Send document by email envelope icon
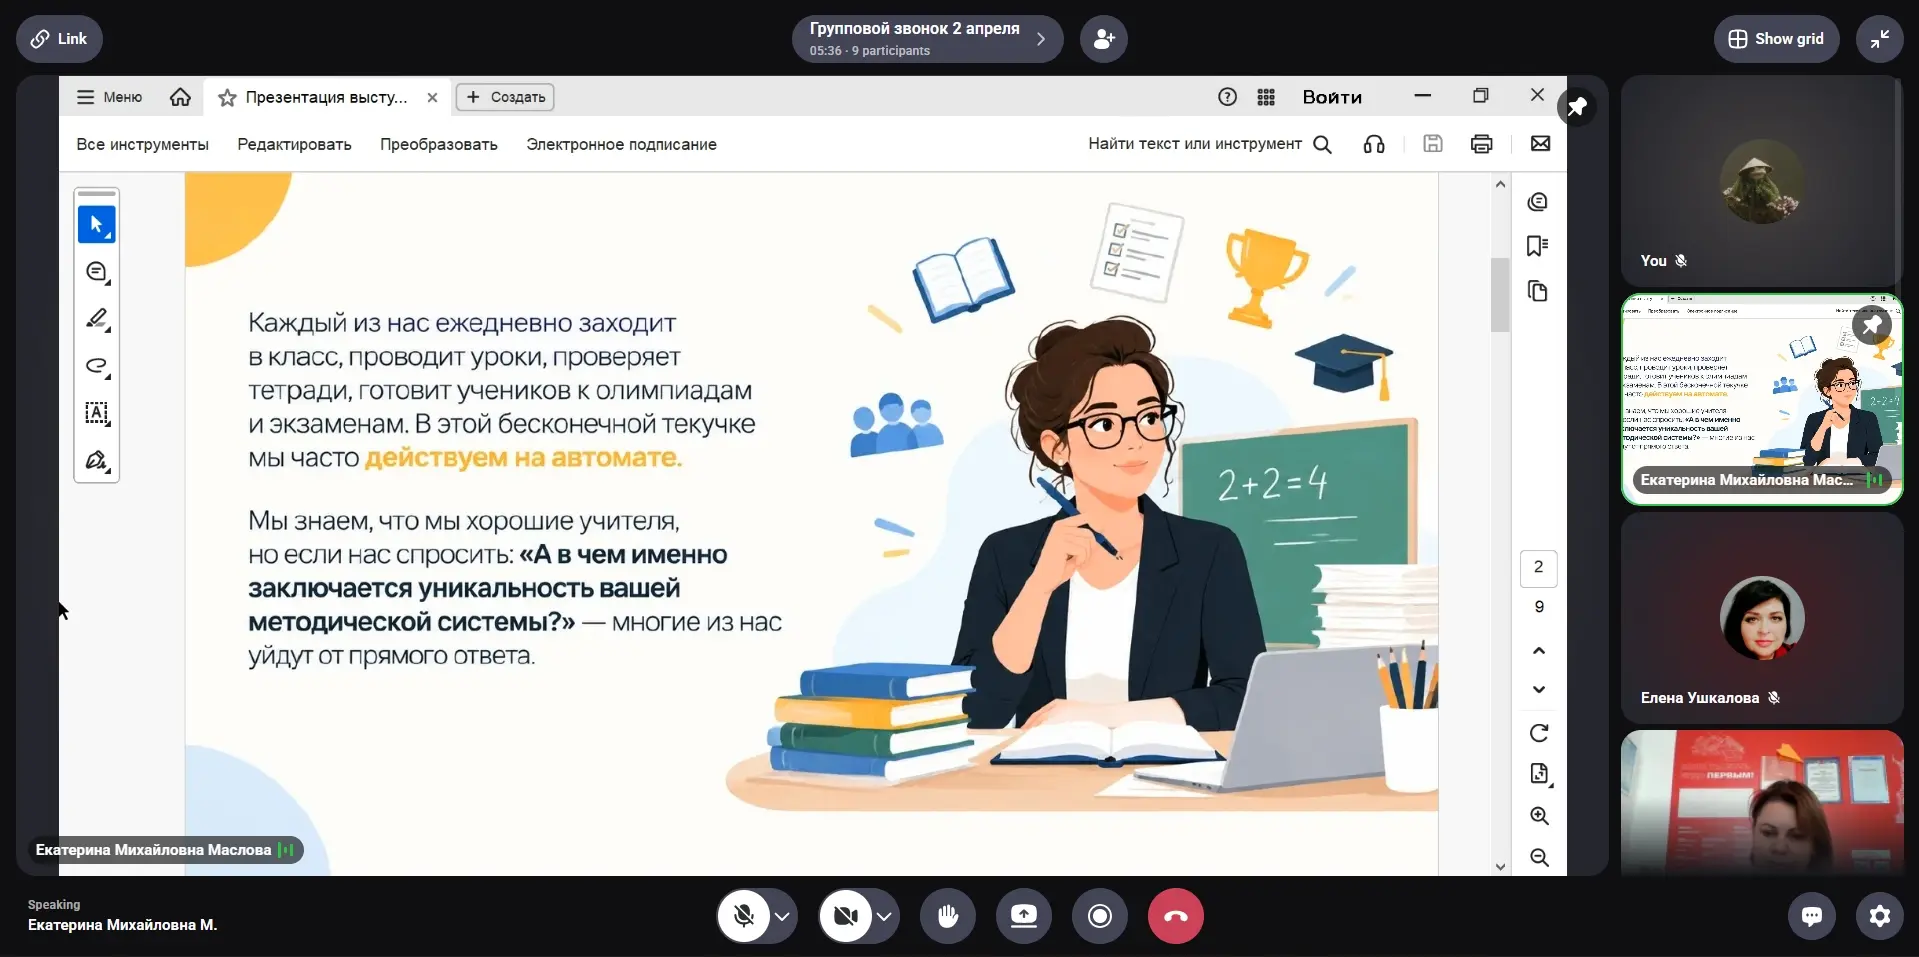 point(1541,144)
